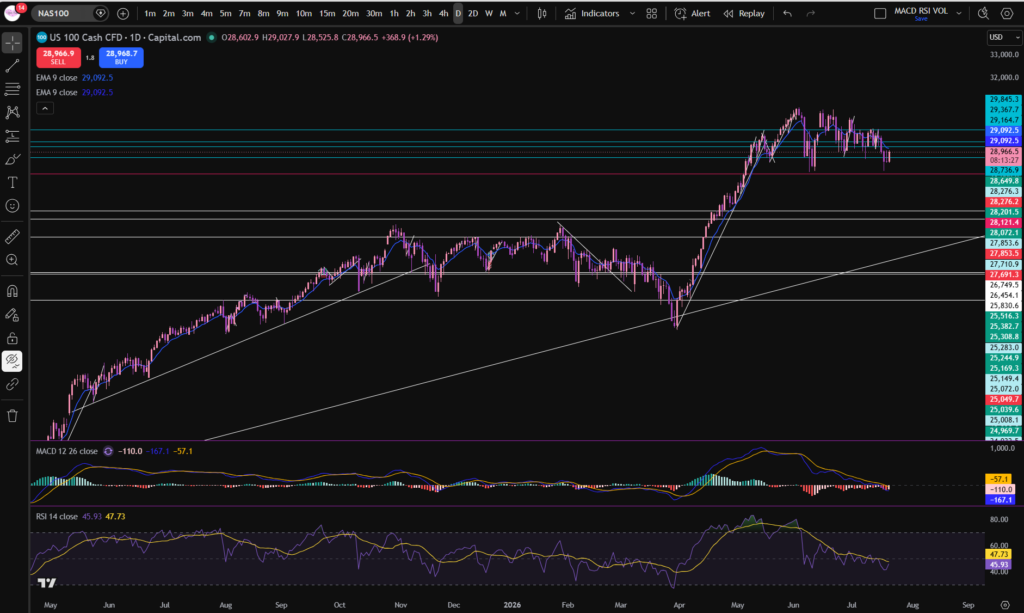Open the Fibonacci and Gann tools

[x=12, y=89]
